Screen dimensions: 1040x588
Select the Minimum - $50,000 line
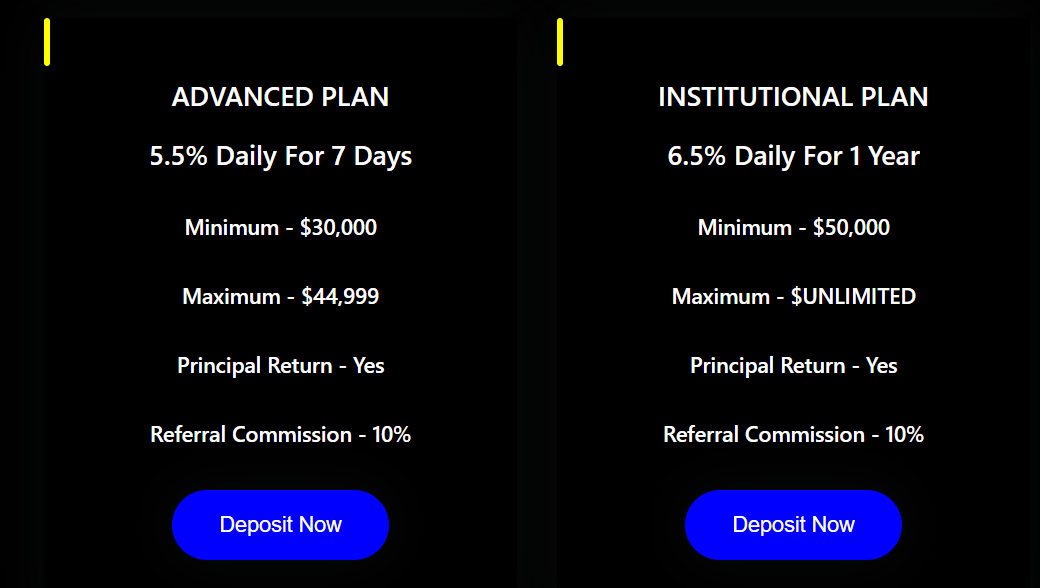pyautogui.click(x=793, y=228)
